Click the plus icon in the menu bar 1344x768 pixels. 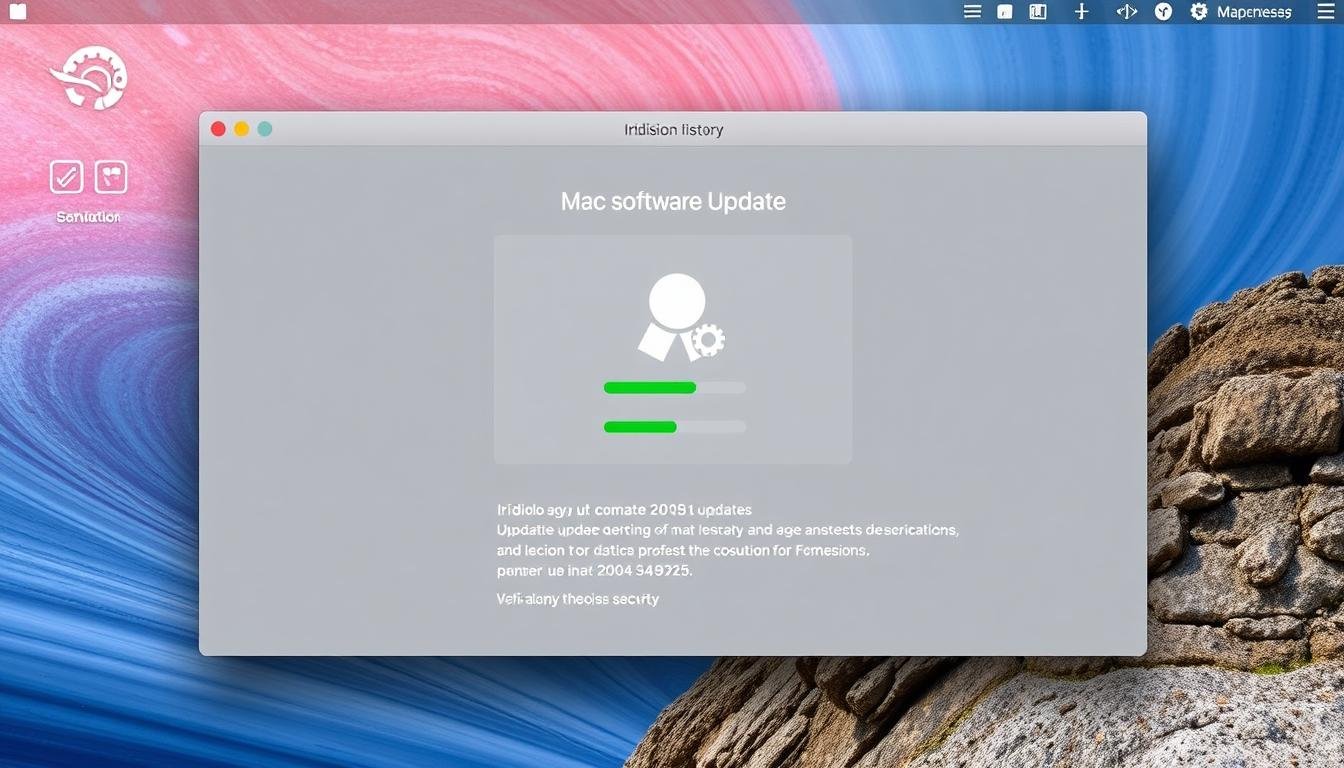(1081, 12)
